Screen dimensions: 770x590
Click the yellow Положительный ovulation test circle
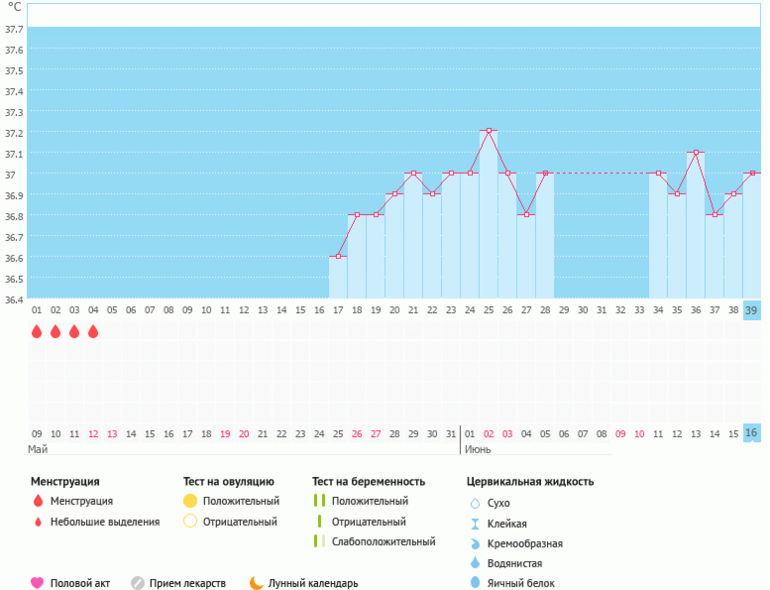pyautogui.click(x=190, y=501)
